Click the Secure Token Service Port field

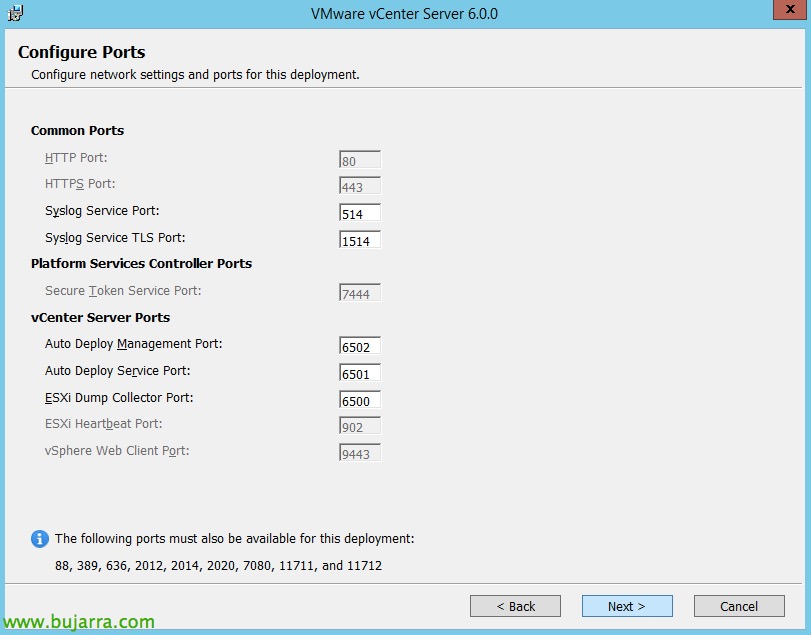[360, 293]
